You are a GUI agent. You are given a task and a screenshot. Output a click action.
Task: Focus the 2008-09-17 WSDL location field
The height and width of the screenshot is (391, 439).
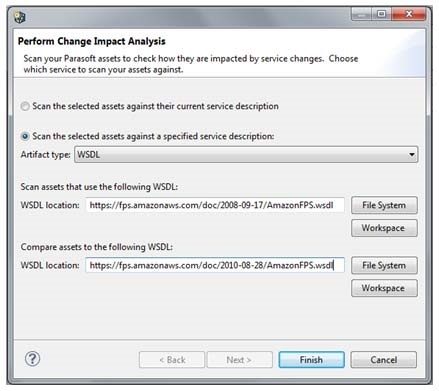(x=215, y=205)
